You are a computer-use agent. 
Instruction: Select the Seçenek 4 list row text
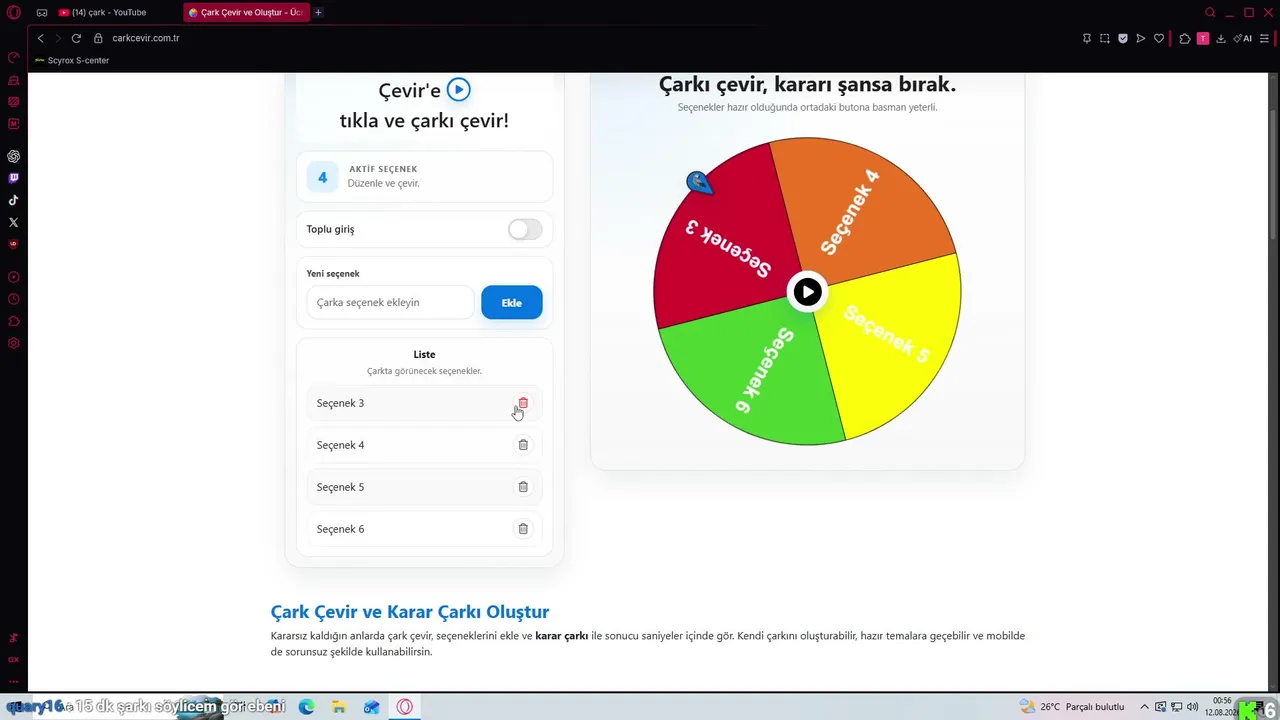click(x=340, y=445)
